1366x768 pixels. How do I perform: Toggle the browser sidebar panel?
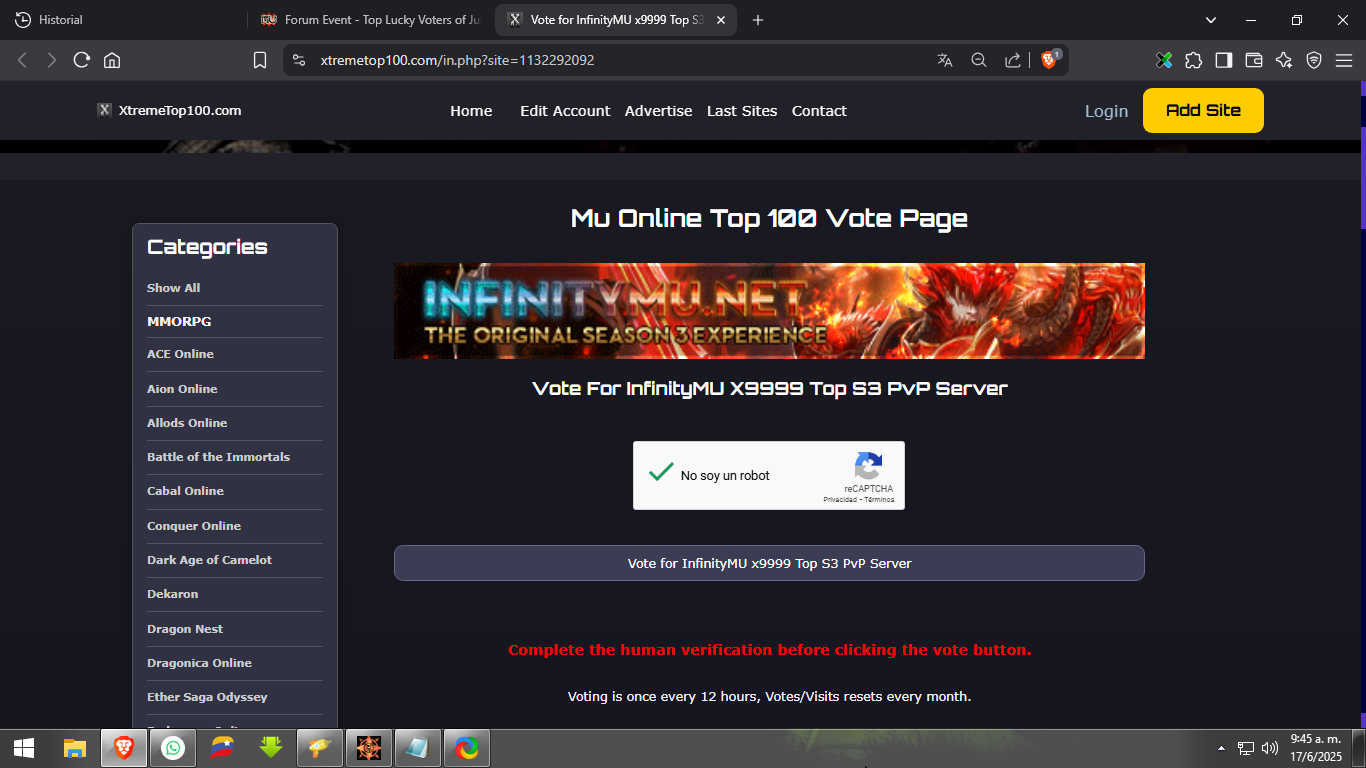point(1224,60)
